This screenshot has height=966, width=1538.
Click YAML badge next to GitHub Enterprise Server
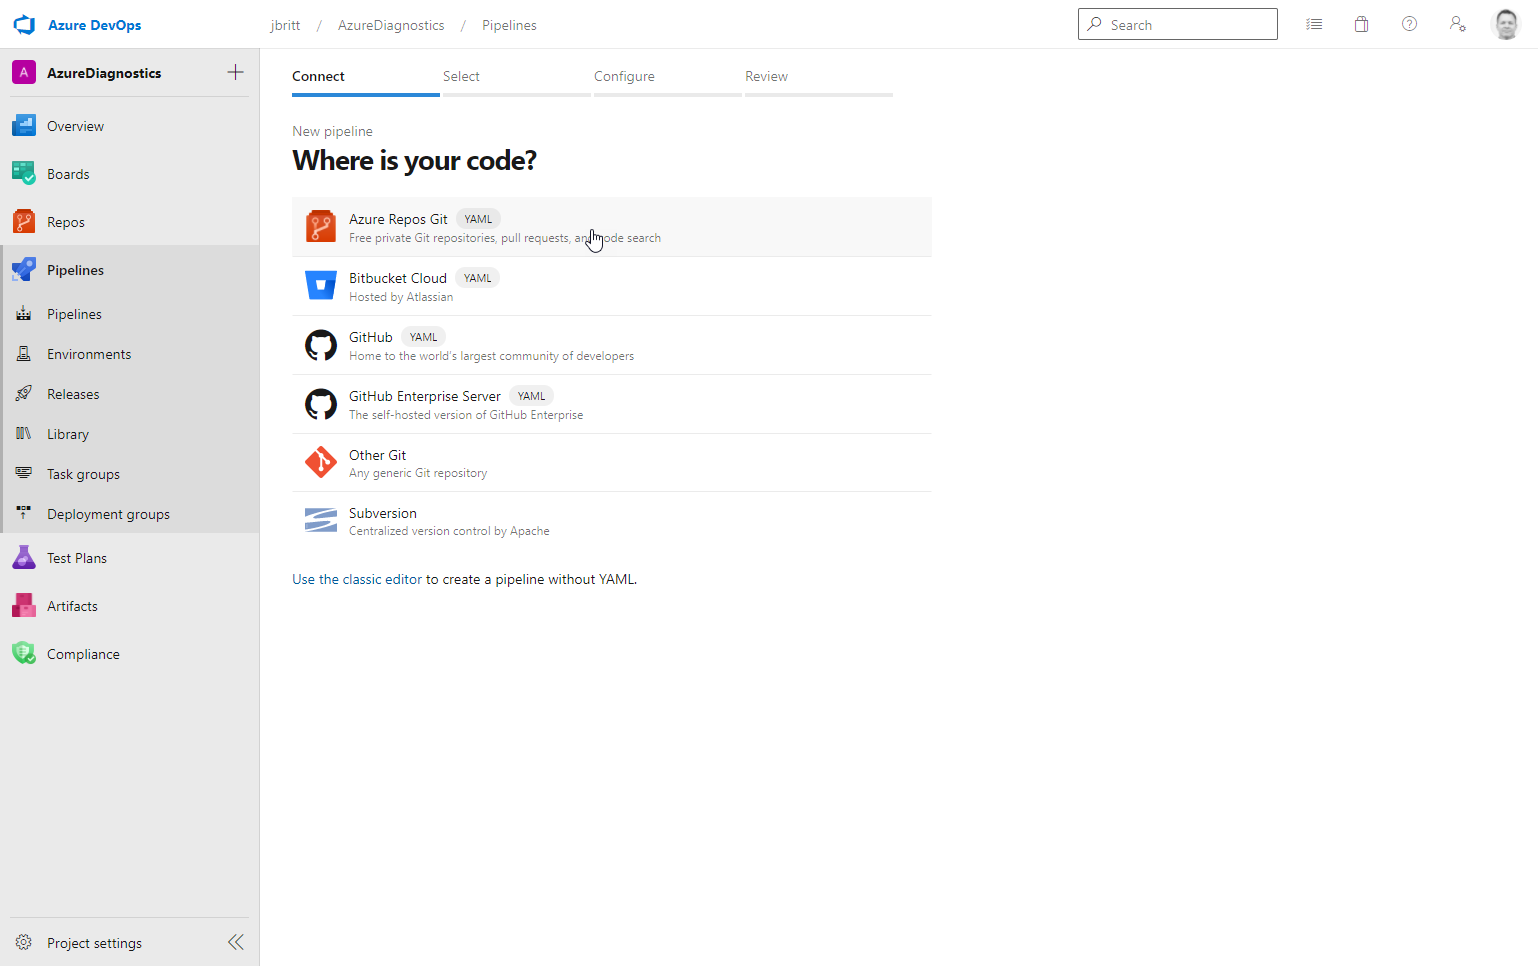tap(531, 396)
